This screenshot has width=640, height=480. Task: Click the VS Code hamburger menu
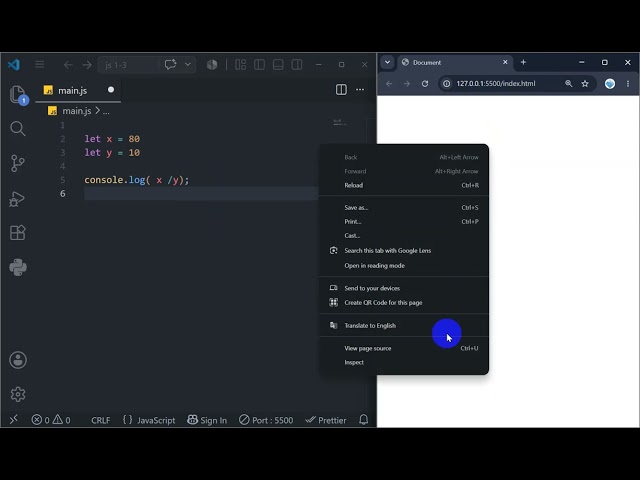click(40, 64)
